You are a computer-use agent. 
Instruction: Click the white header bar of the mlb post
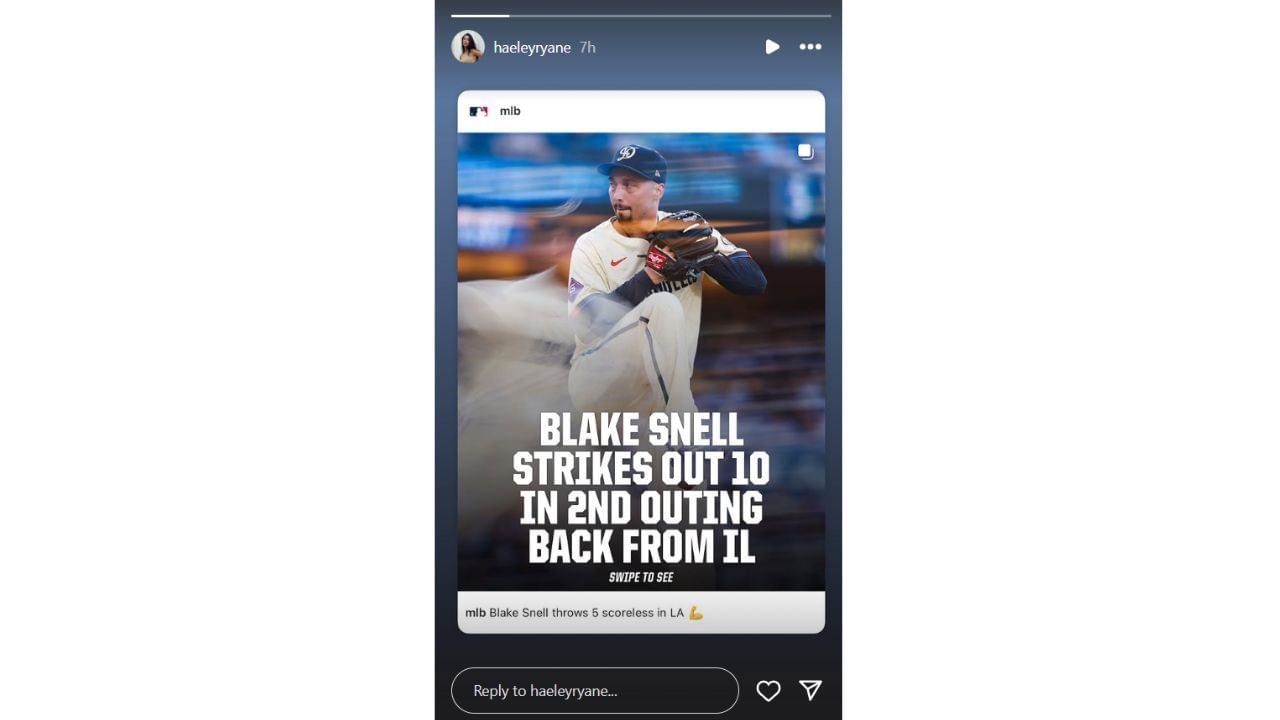tap(641, 112)
